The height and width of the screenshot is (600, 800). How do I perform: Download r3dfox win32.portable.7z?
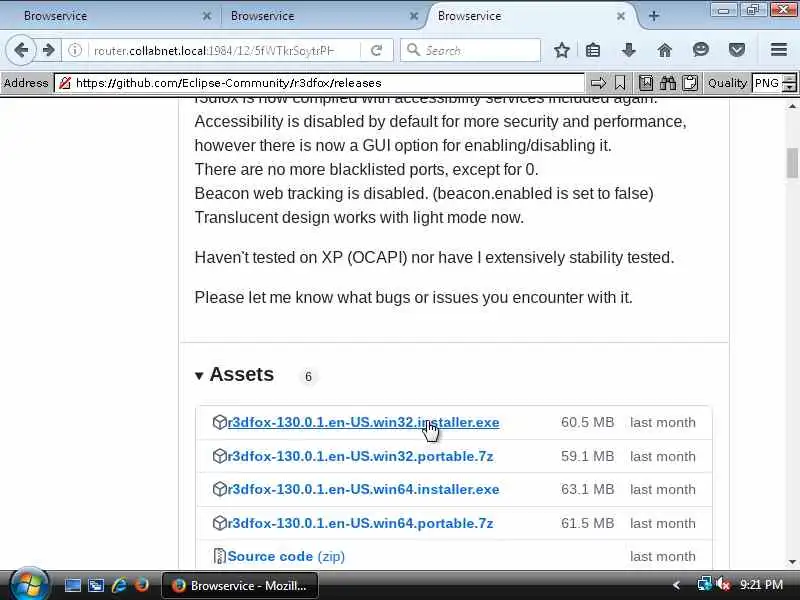360,456
